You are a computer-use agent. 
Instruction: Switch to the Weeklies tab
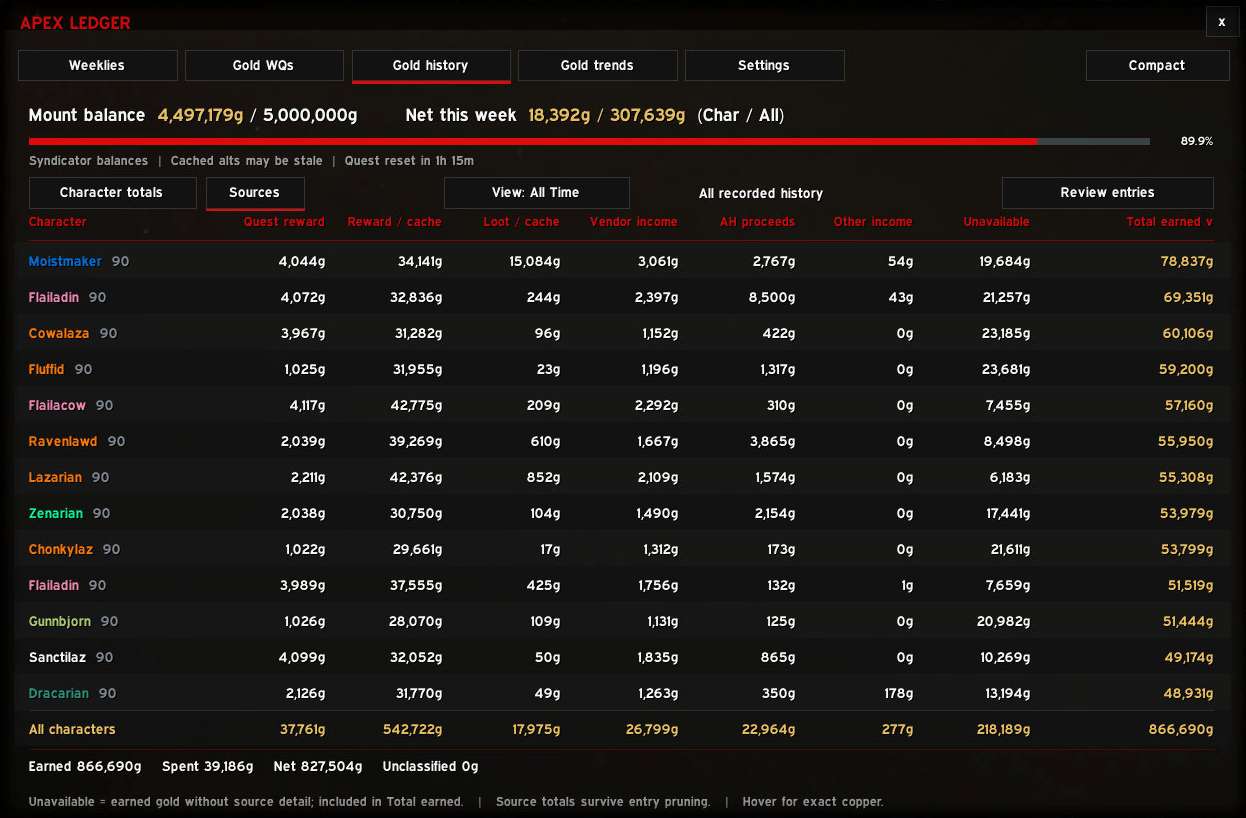point(97,65)
